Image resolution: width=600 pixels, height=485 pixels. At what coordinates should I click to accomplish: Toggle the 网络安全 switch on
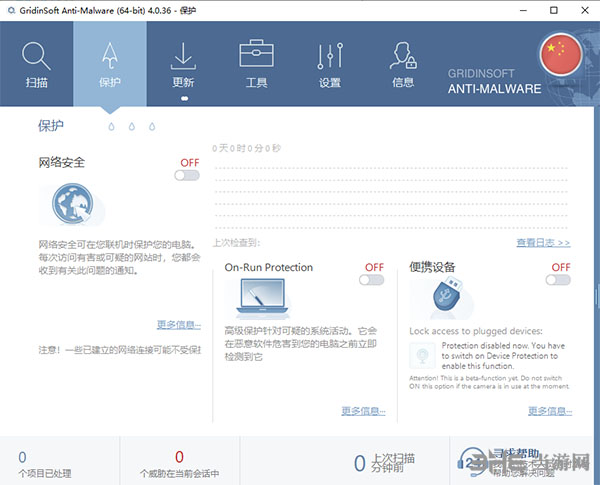187,175
